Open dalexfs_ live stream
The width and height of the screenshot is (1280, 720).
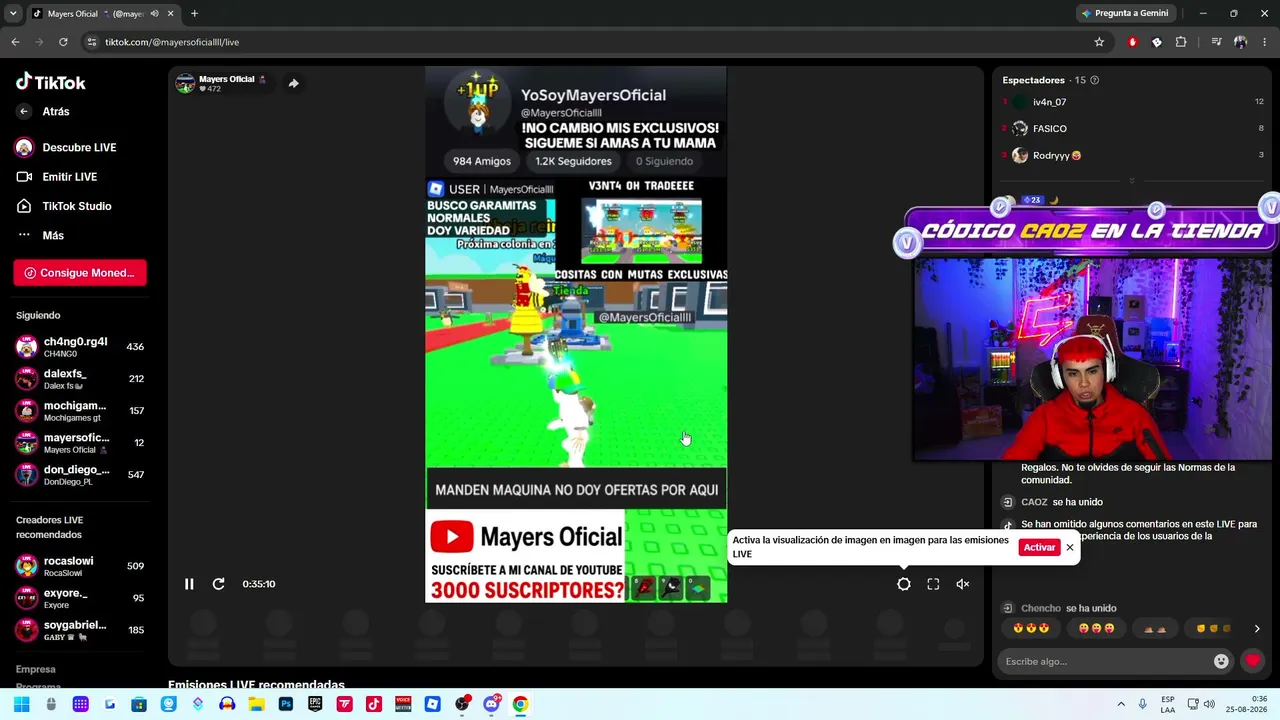pyautogui.click(x=80, y=379)
